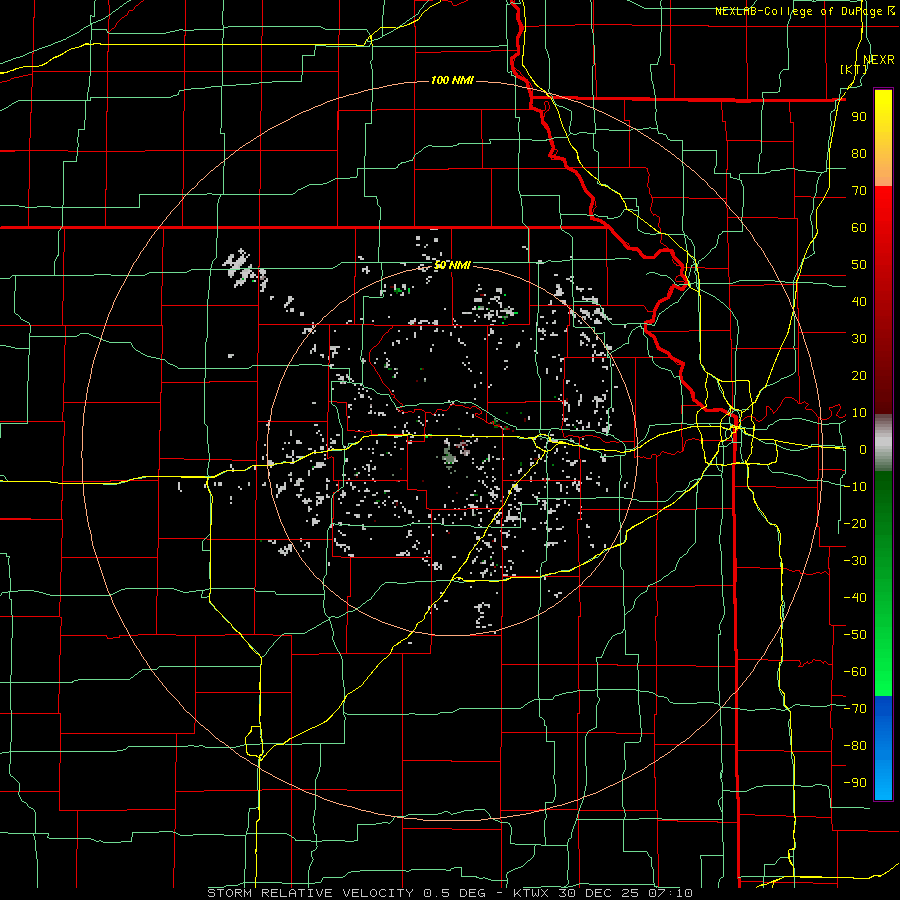Screen dimensions: 900x900
Task: Click the "STORM RELATIVE VELOCITY" product title
Action: click(x=310, y=893)
